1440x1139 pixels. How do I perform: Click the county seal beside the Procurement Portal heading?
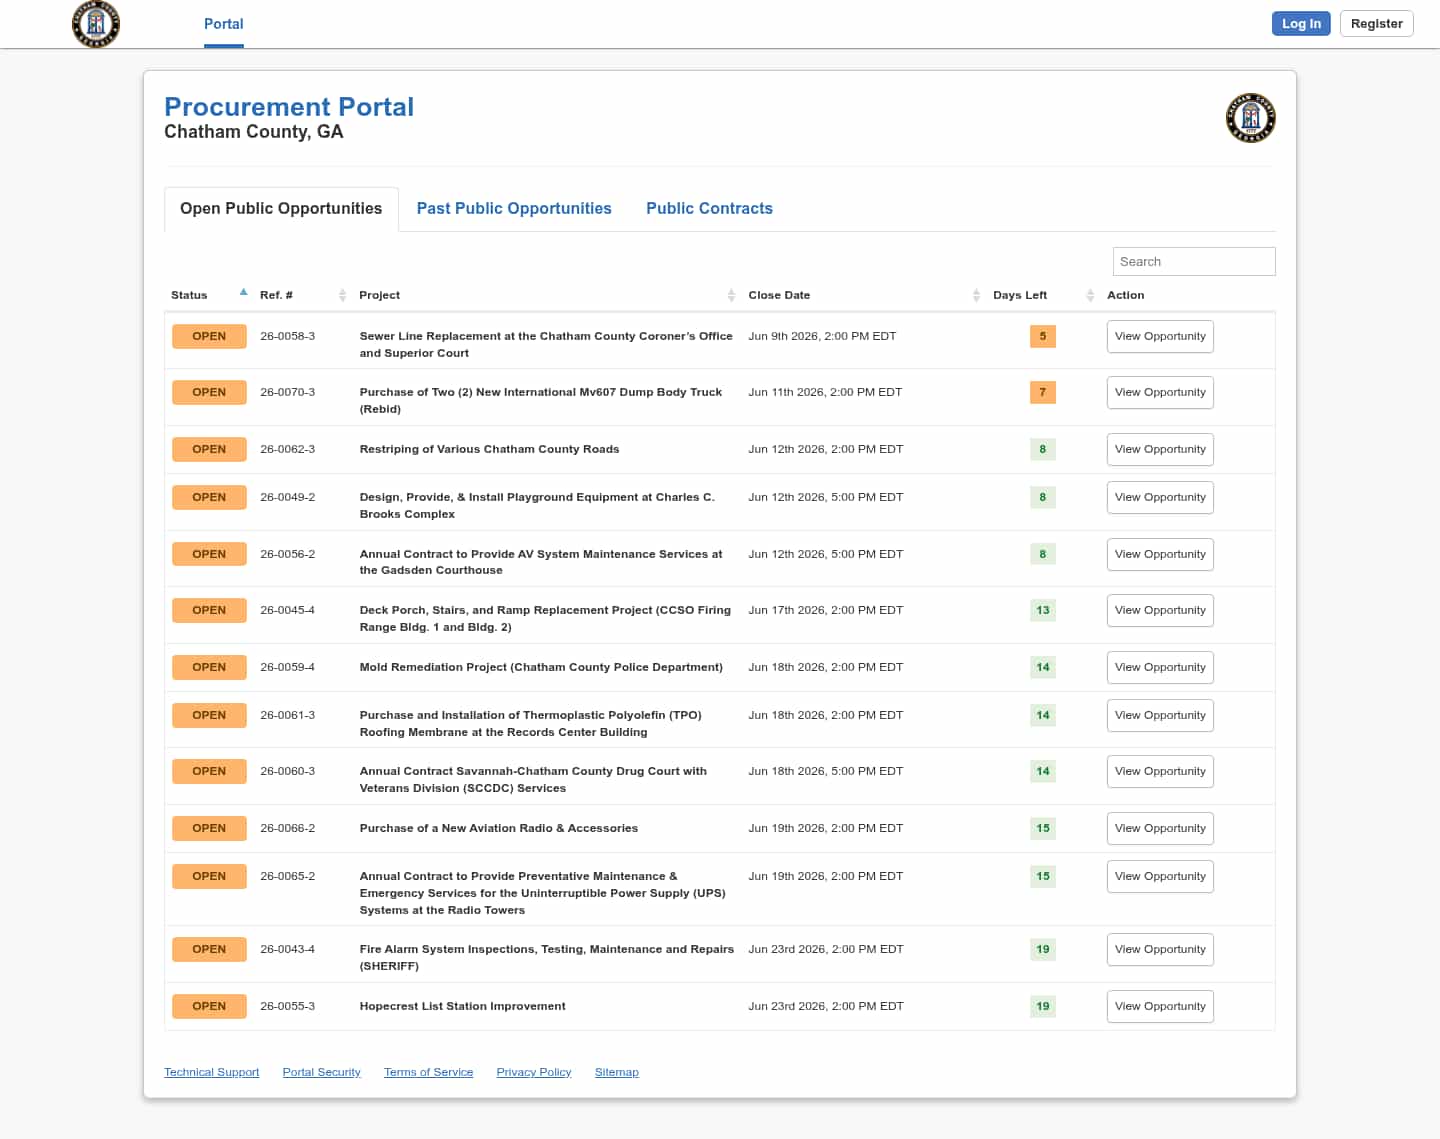(1250, 118)
